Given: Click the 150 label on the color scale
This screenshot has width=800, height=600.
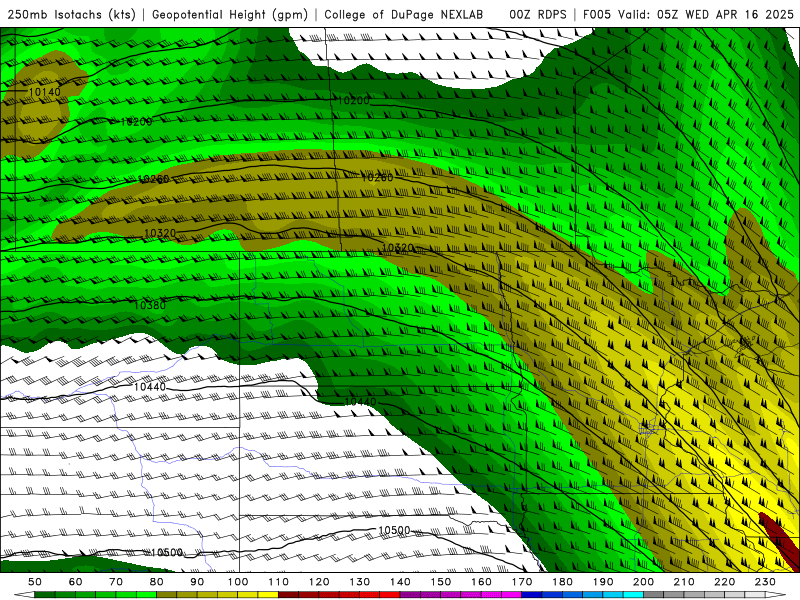Looking at the screenshot, I should 441,582.
